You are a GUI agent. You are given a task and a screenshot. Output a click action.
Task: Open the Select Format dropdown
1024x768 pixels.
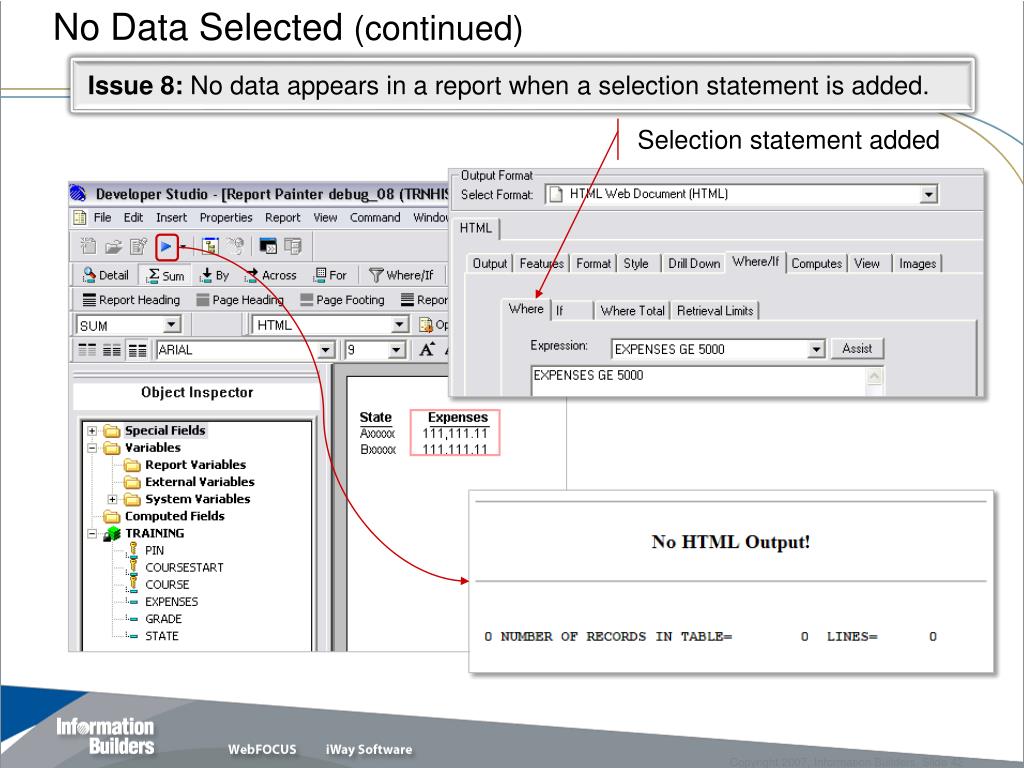928,194
